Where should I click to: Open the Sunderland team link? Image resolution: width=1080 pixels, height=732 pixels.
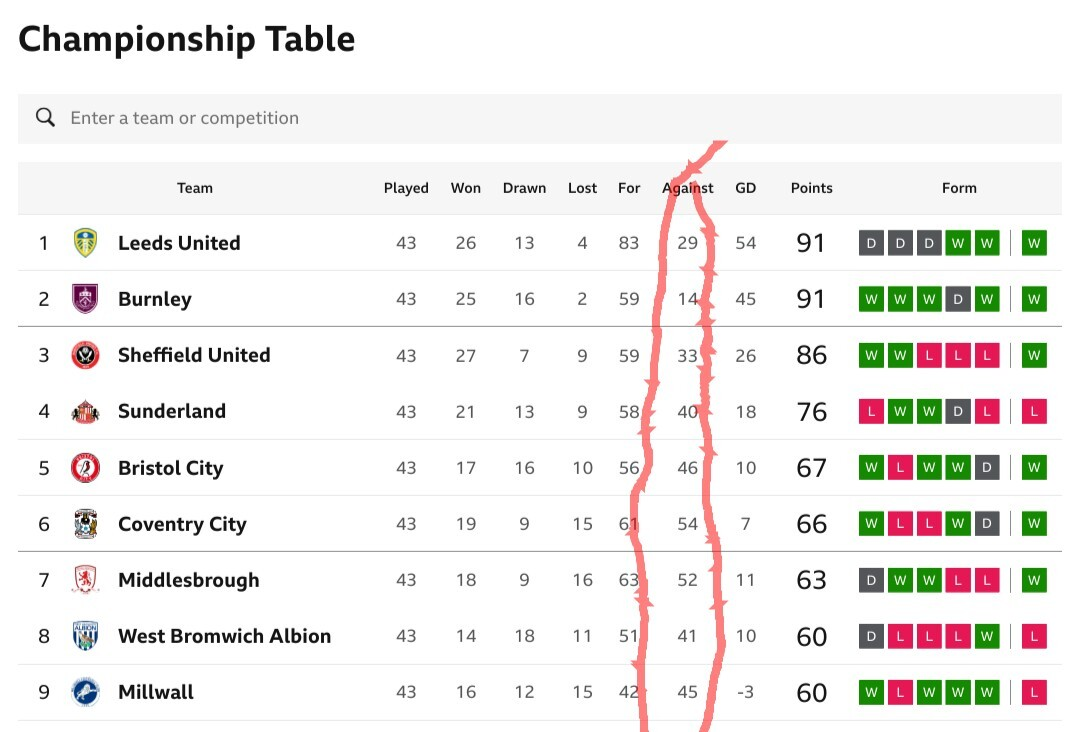click(172, 411)
